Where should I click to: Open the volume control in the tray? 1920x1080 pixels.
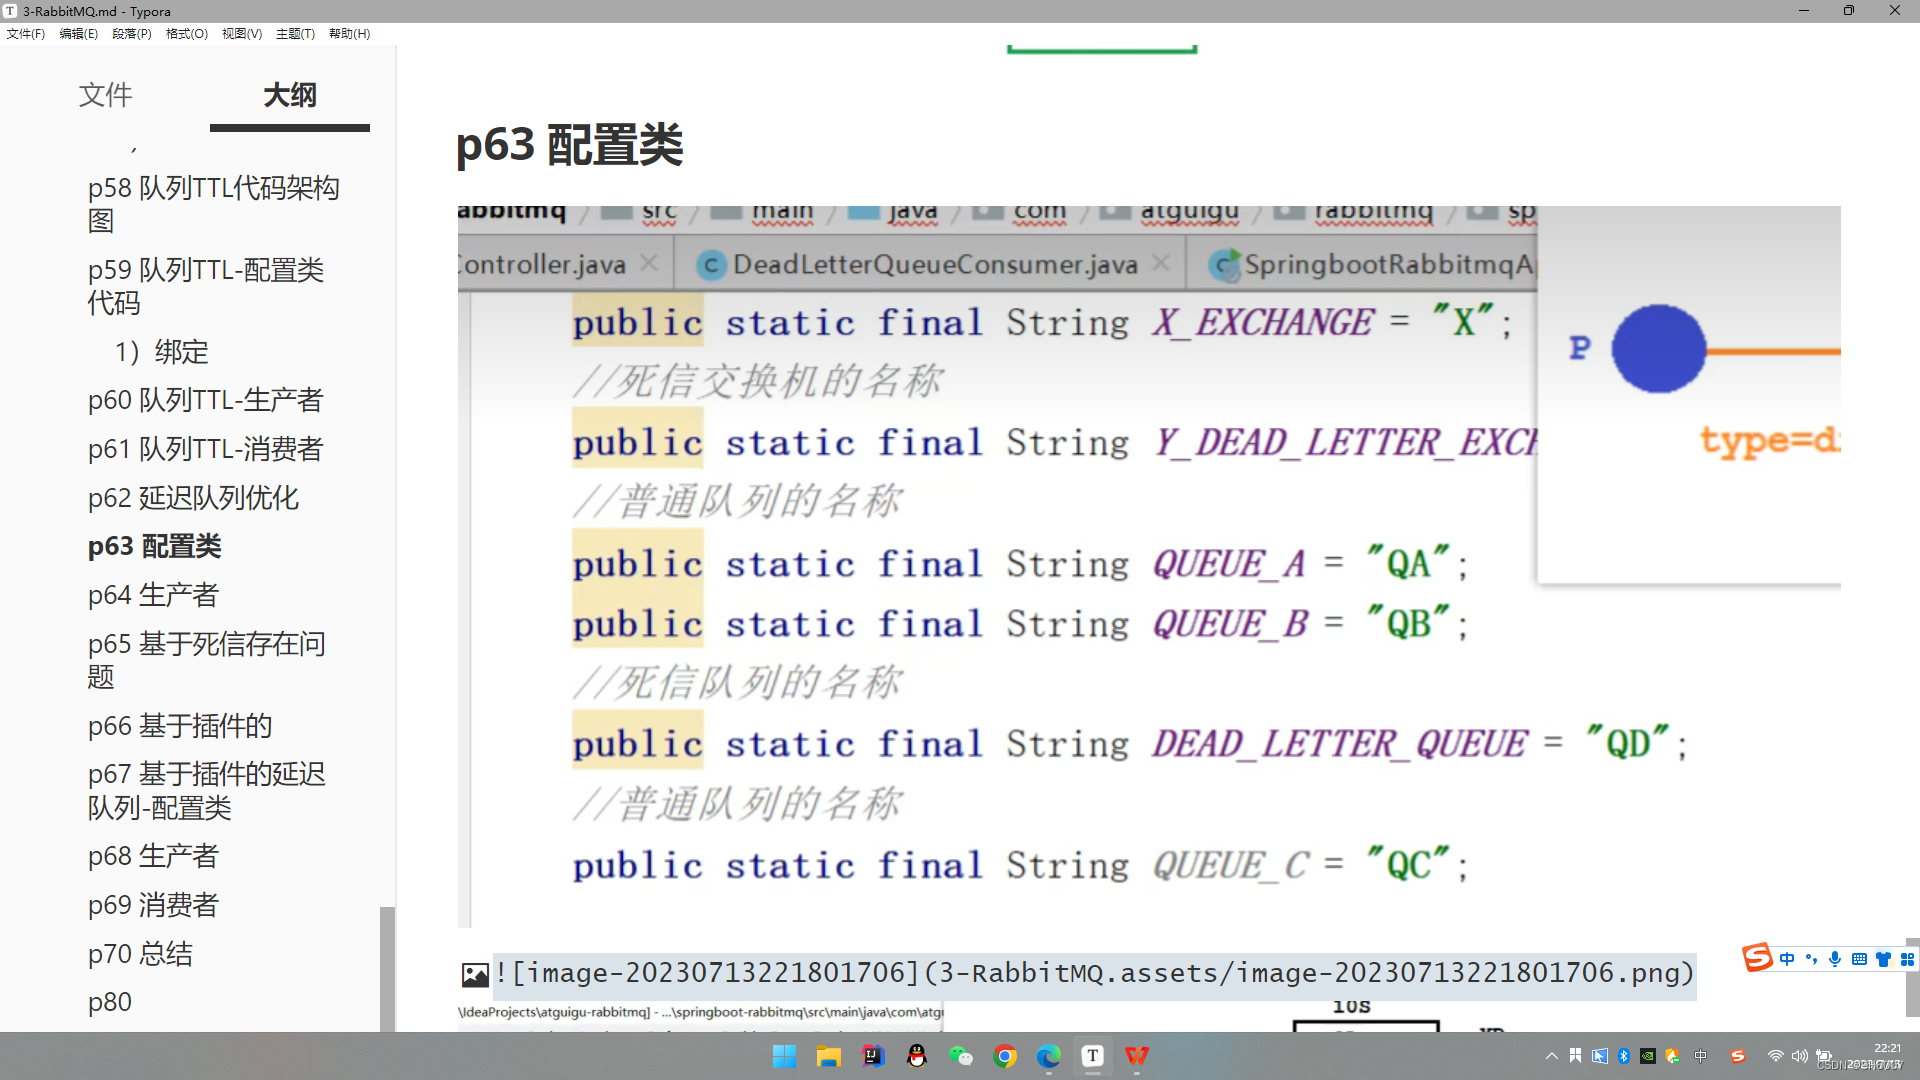click(x=1800, y=1057)
